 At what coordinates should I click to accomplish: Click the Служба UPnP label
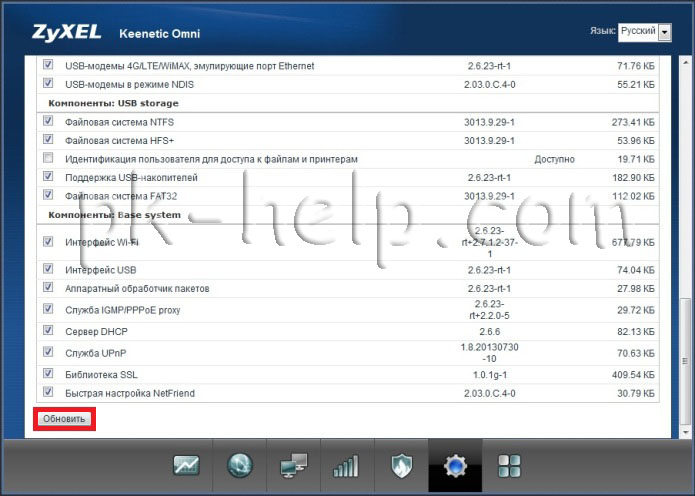[96, 353]
